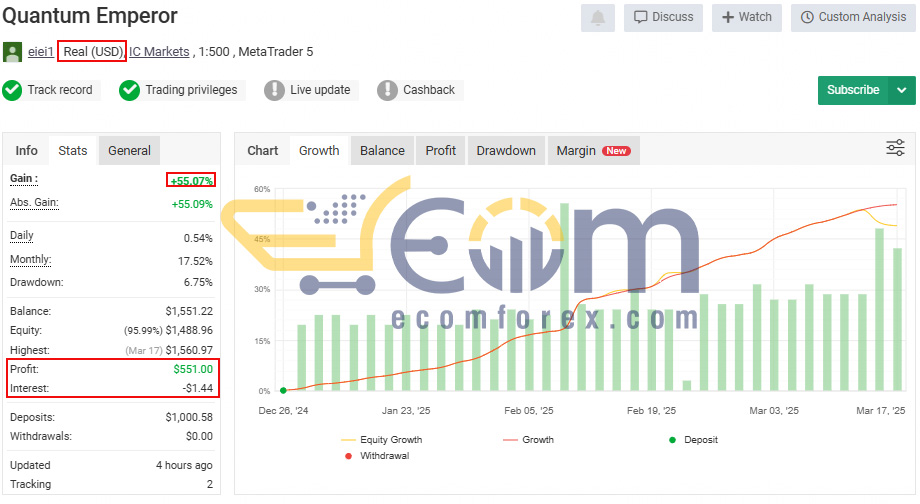Click the Track record verified checkmark
Image resolution: width=920 pixels, height=504 pixels.
point(12,90)
